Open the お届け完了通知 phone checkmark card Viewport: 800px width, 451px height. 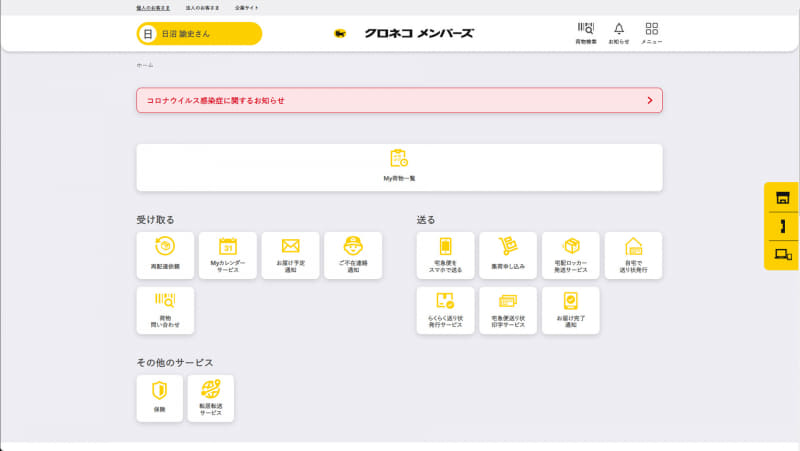[570, 310]
